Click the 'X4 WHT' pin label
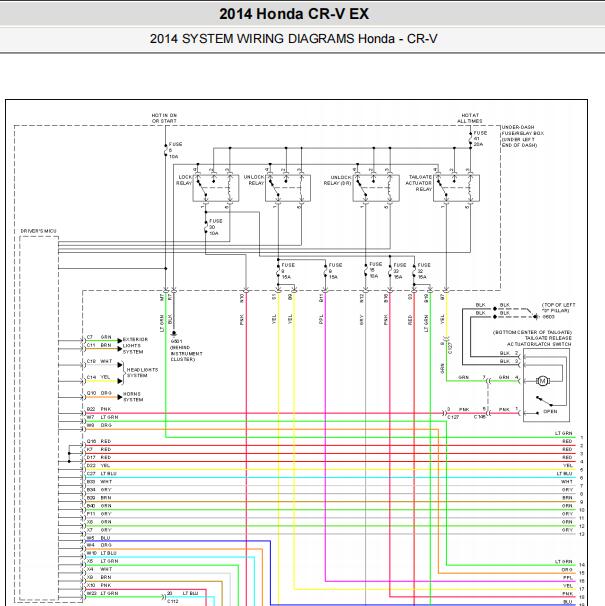This screenshot has width=605, height=606. point(99,569)
